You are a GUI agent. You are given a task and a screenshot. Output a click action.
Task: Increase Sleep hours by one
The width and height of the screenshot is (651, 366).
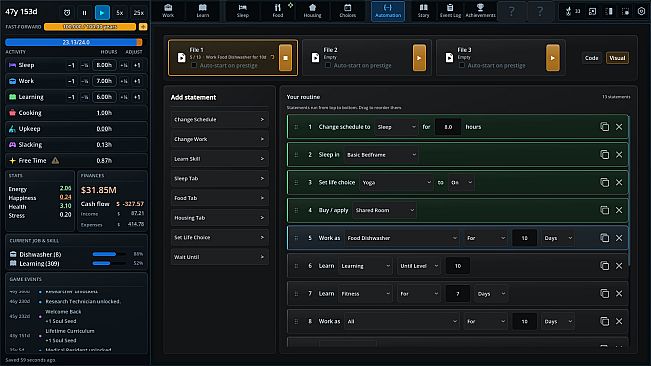click(x=137, y=65)
